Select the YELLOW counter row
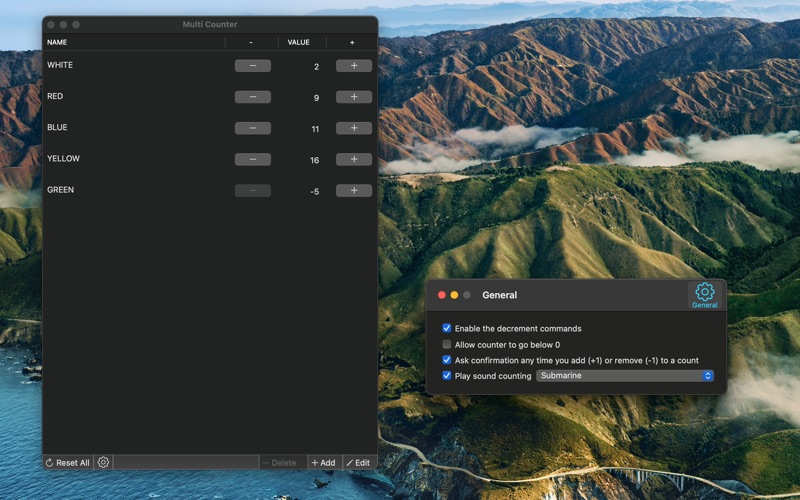Image resolution: width=800 pixels, height=500 pixels. point(130,159)
